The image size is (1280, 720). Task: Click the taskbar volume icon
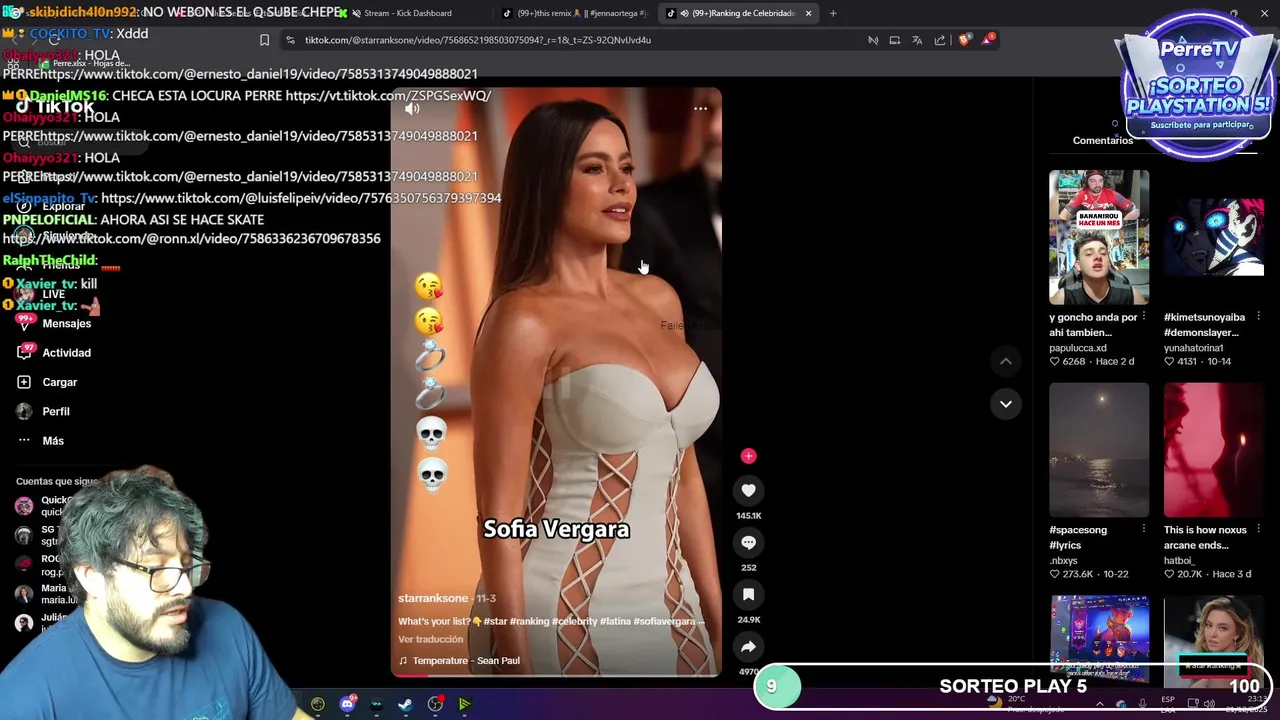1209,704
